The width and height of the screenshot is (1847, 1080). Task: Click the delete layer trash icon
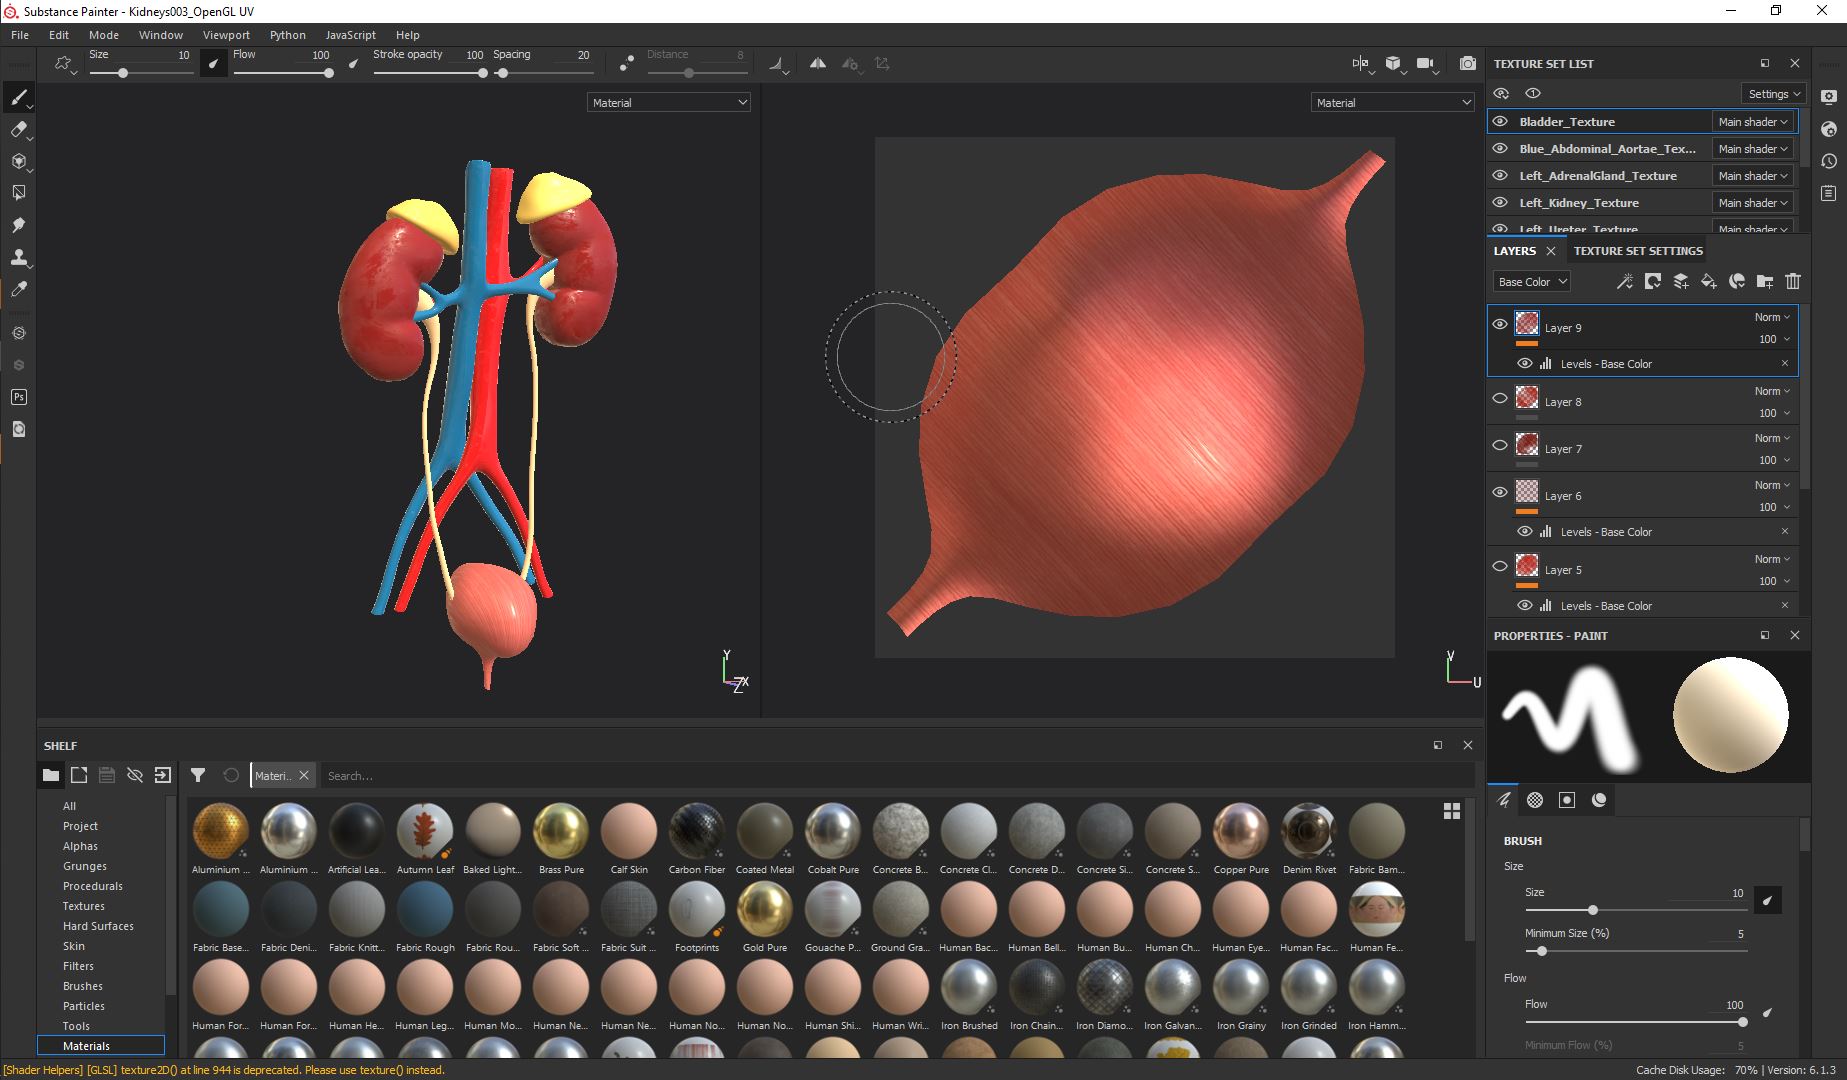[1793, 282]
